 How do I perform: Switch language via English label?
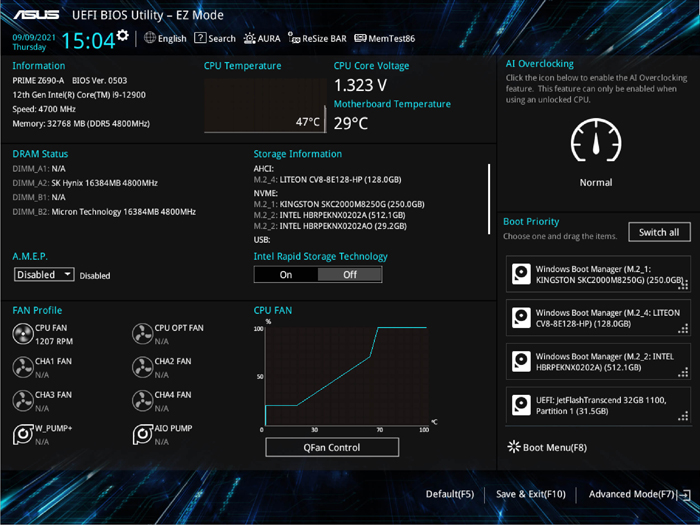pos(172,38)
